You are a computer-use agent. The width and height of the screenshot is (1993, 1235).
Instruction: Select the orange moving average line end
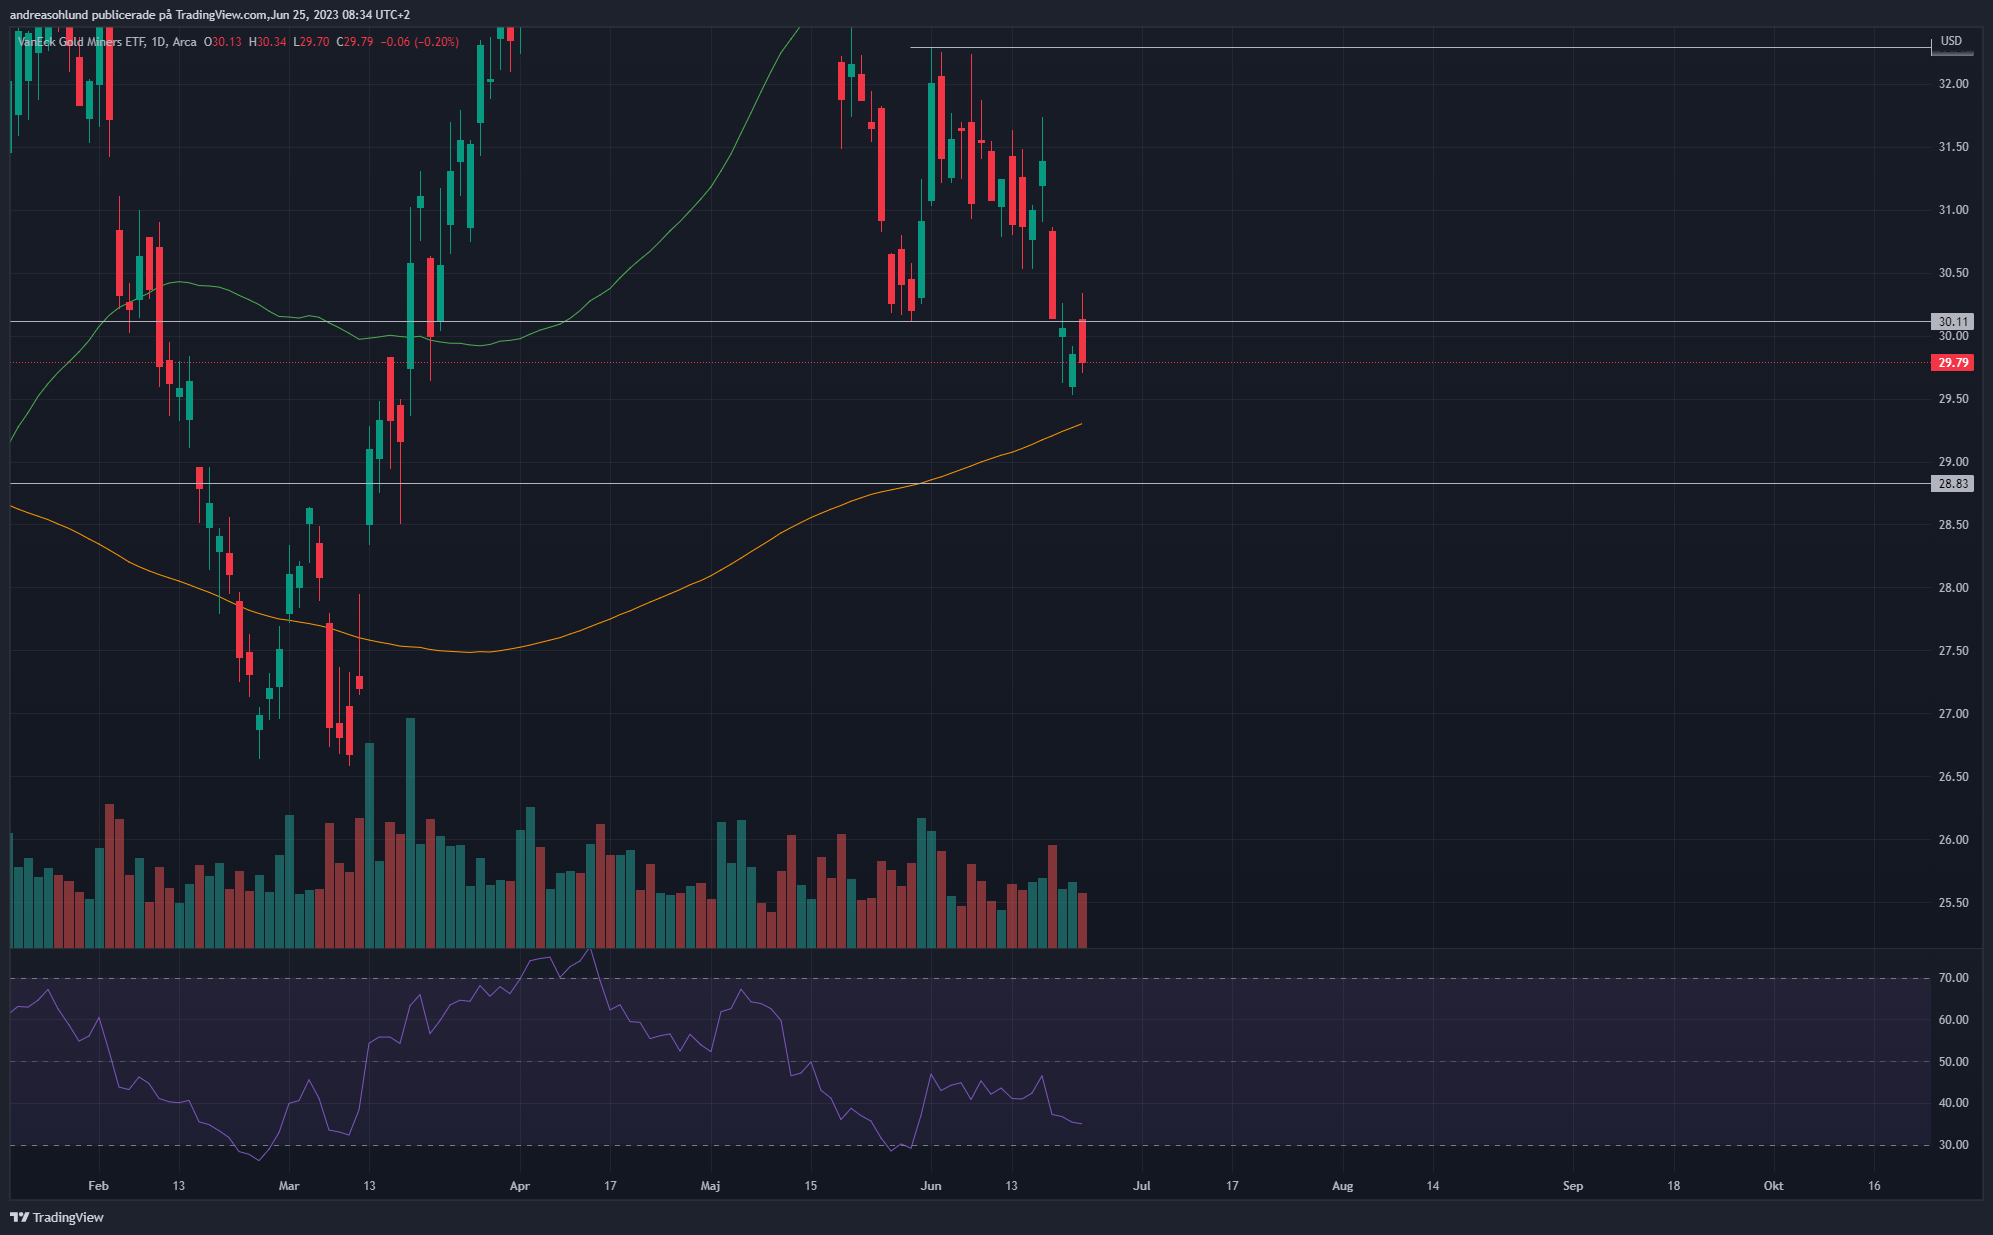coord(1080,425)
